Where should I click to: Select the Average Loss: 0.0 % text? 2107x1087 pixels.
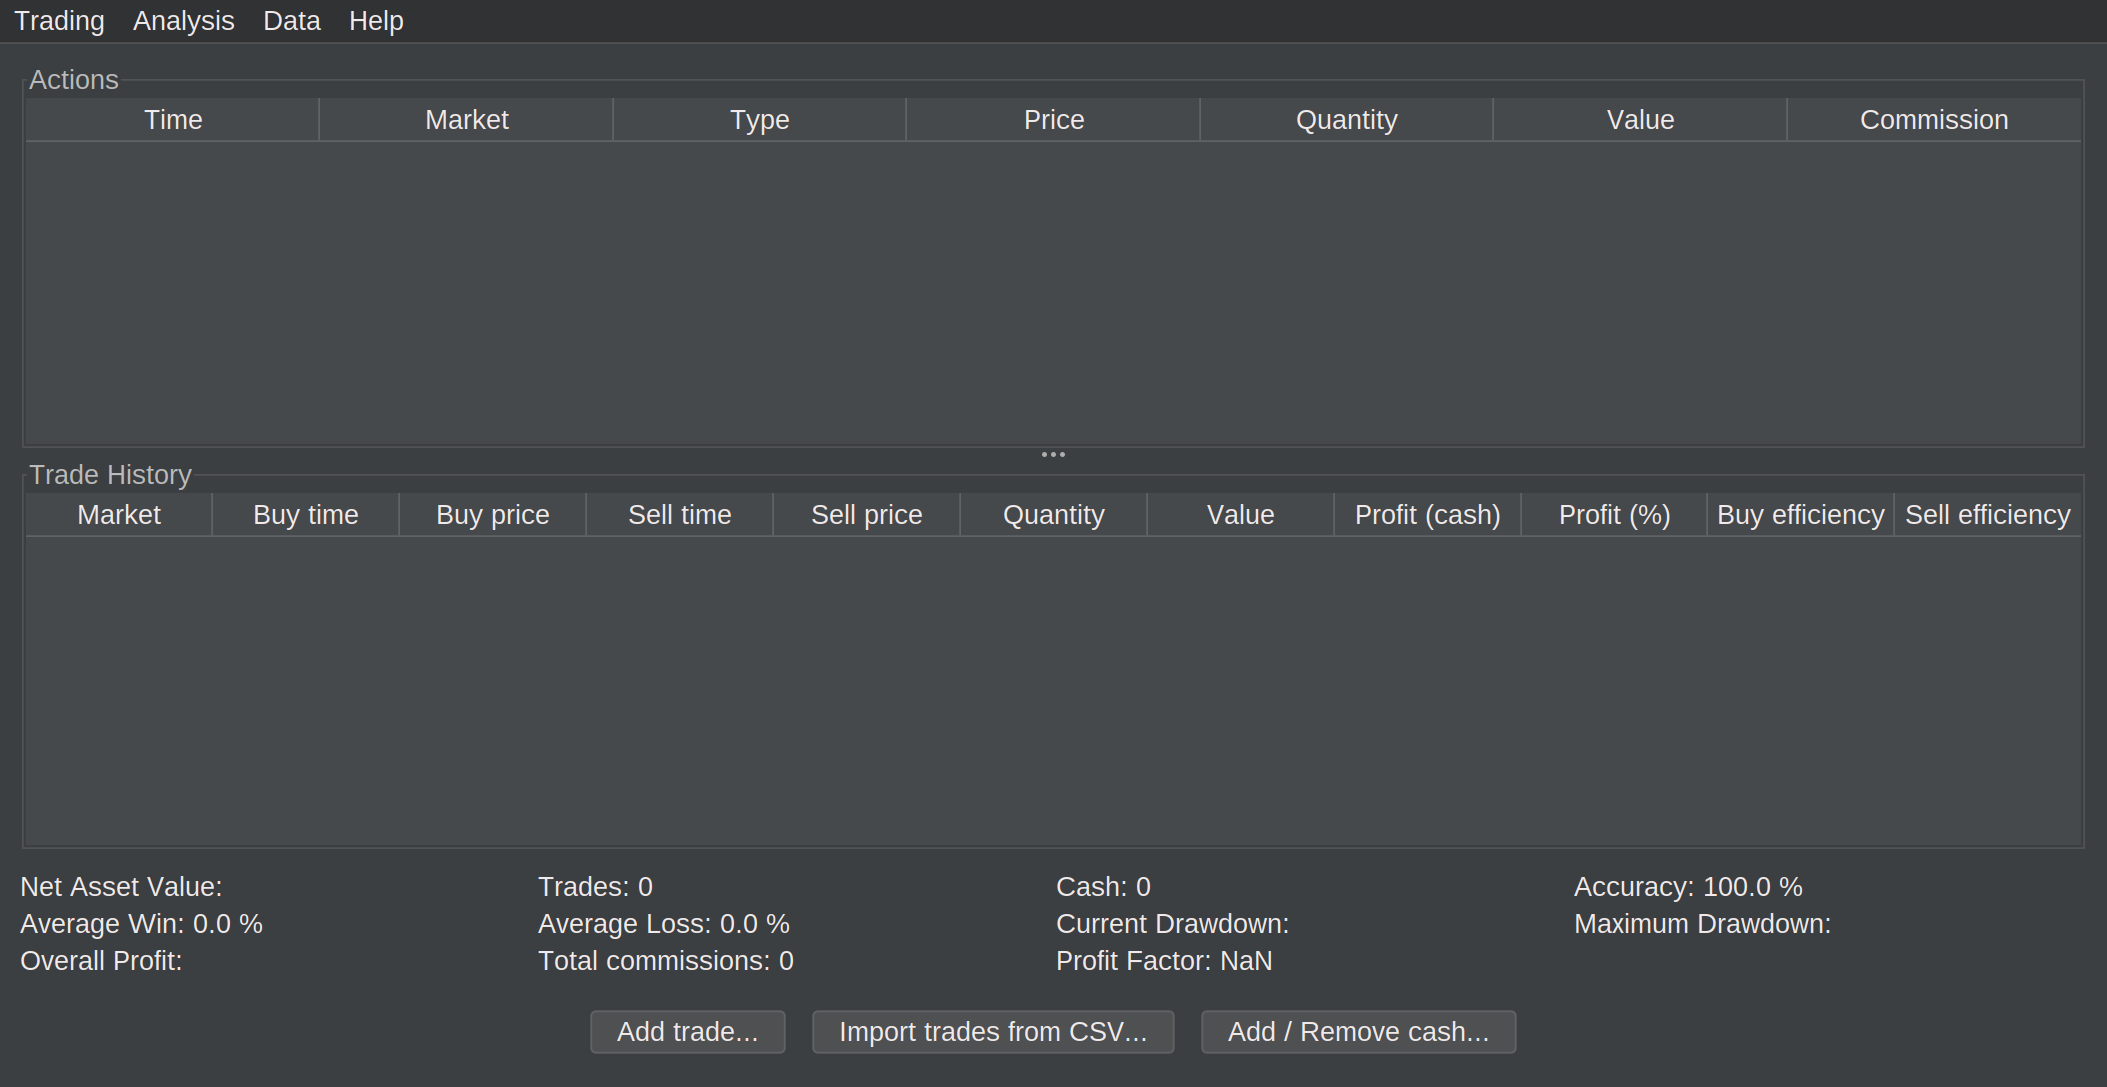tap(664, 924)
